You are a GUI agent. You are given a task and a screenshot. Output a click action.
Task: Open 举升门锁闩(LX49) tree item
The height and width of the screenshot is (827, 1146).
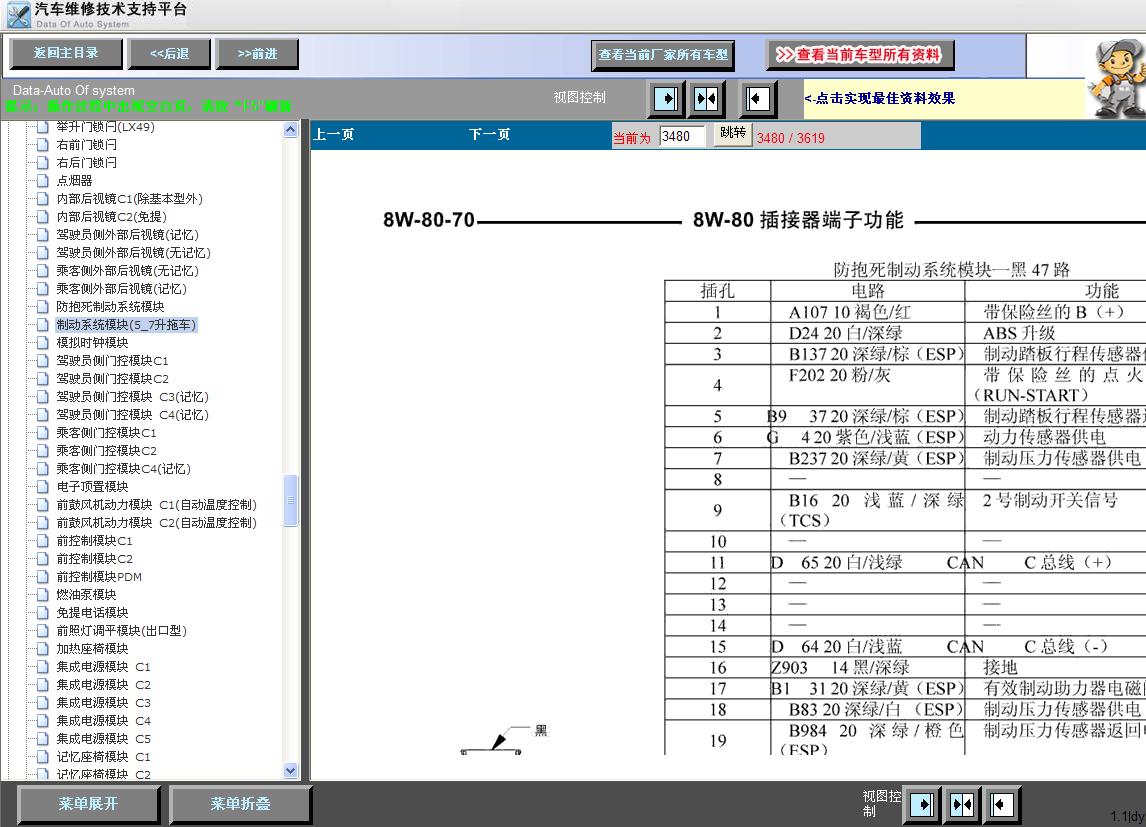105,127
